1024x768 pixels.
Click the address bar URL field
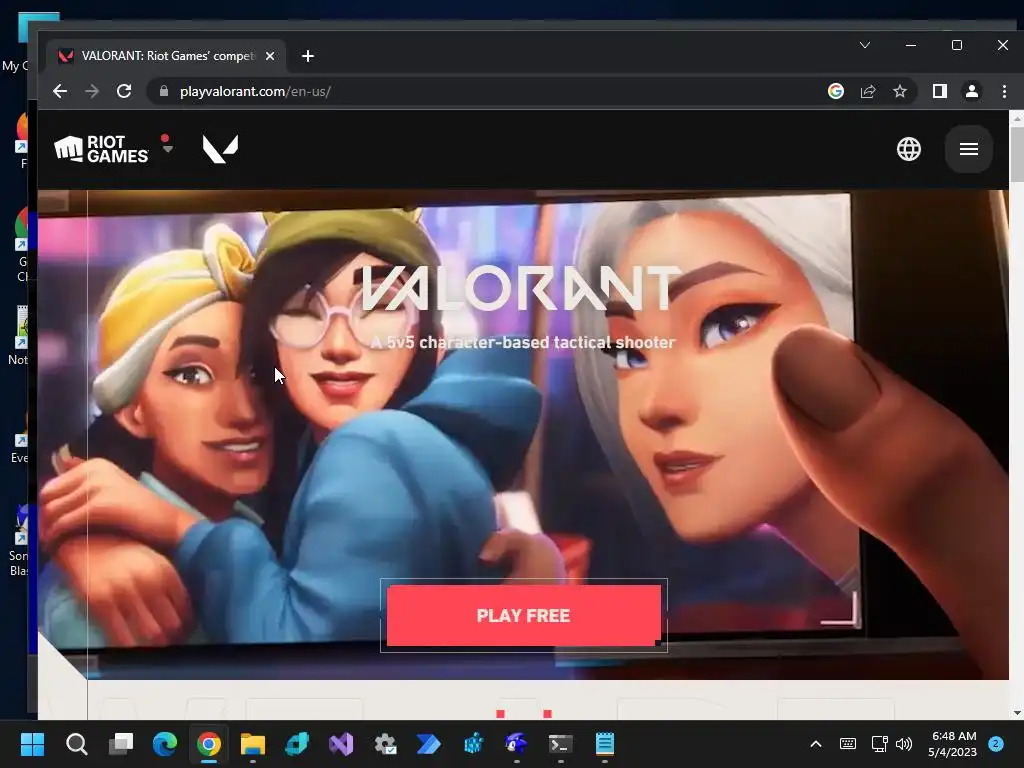(483, 91)
